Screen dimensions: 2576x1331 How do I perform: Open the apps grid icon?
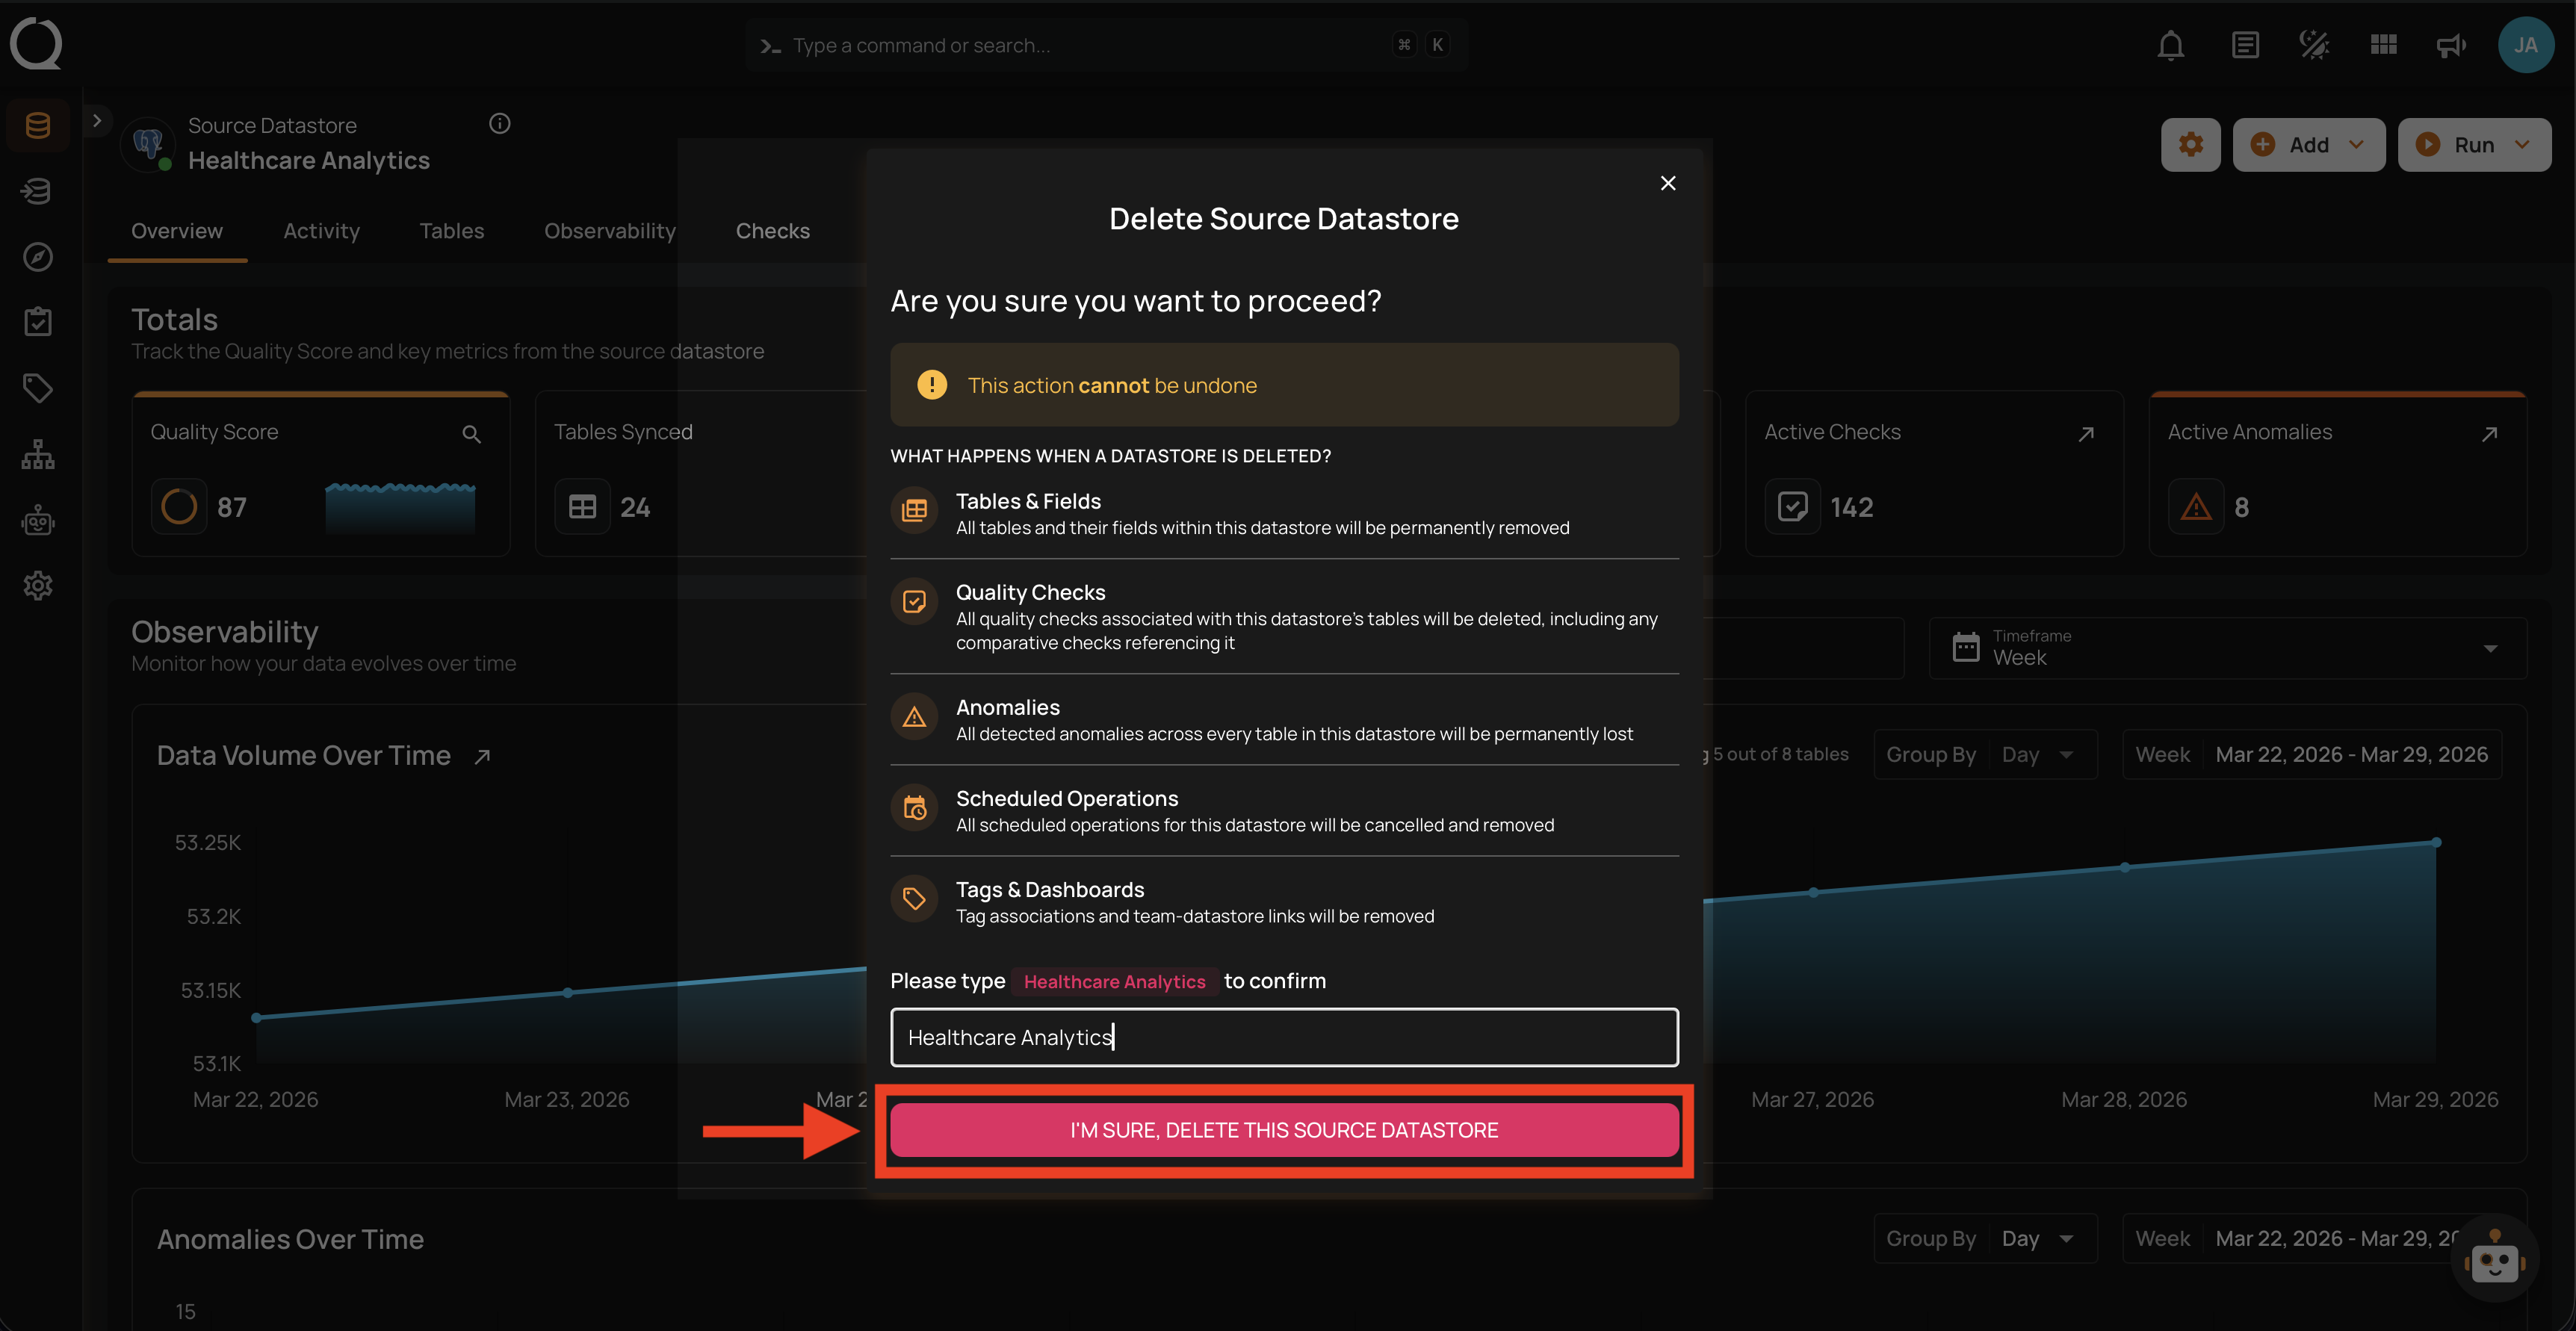click(x=2384, y=45)
